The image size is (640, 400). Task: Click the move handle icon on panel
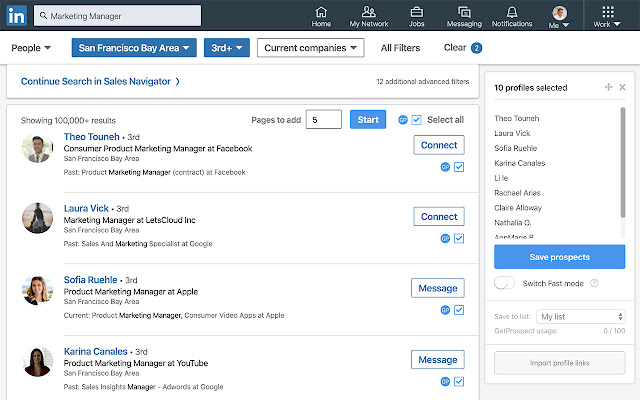pyautogui.click(x=608, y=88)
